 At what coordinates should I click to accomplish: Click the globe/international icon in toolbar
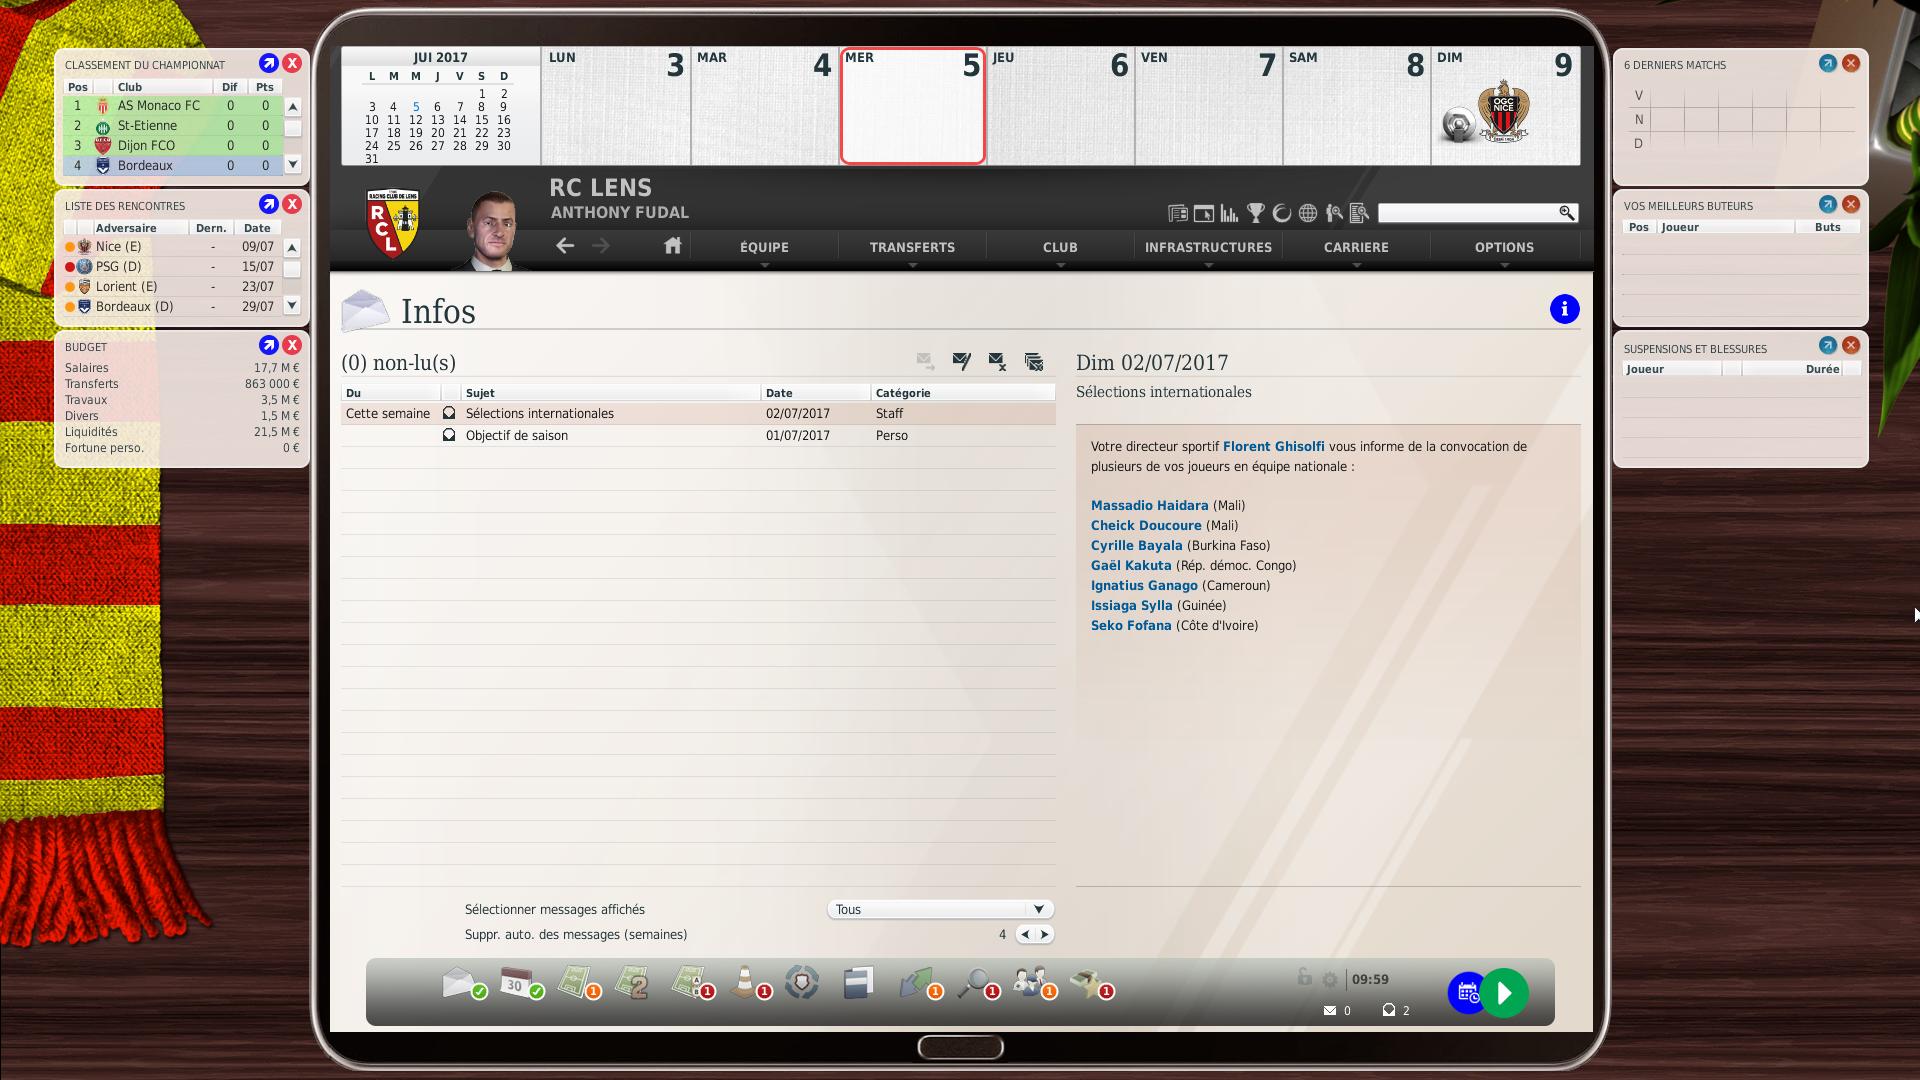pos(1309,214)
